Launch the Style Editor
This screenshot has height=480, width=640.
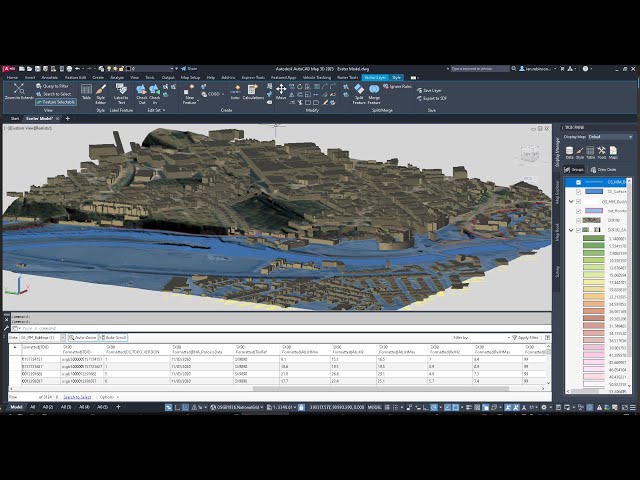101,94
